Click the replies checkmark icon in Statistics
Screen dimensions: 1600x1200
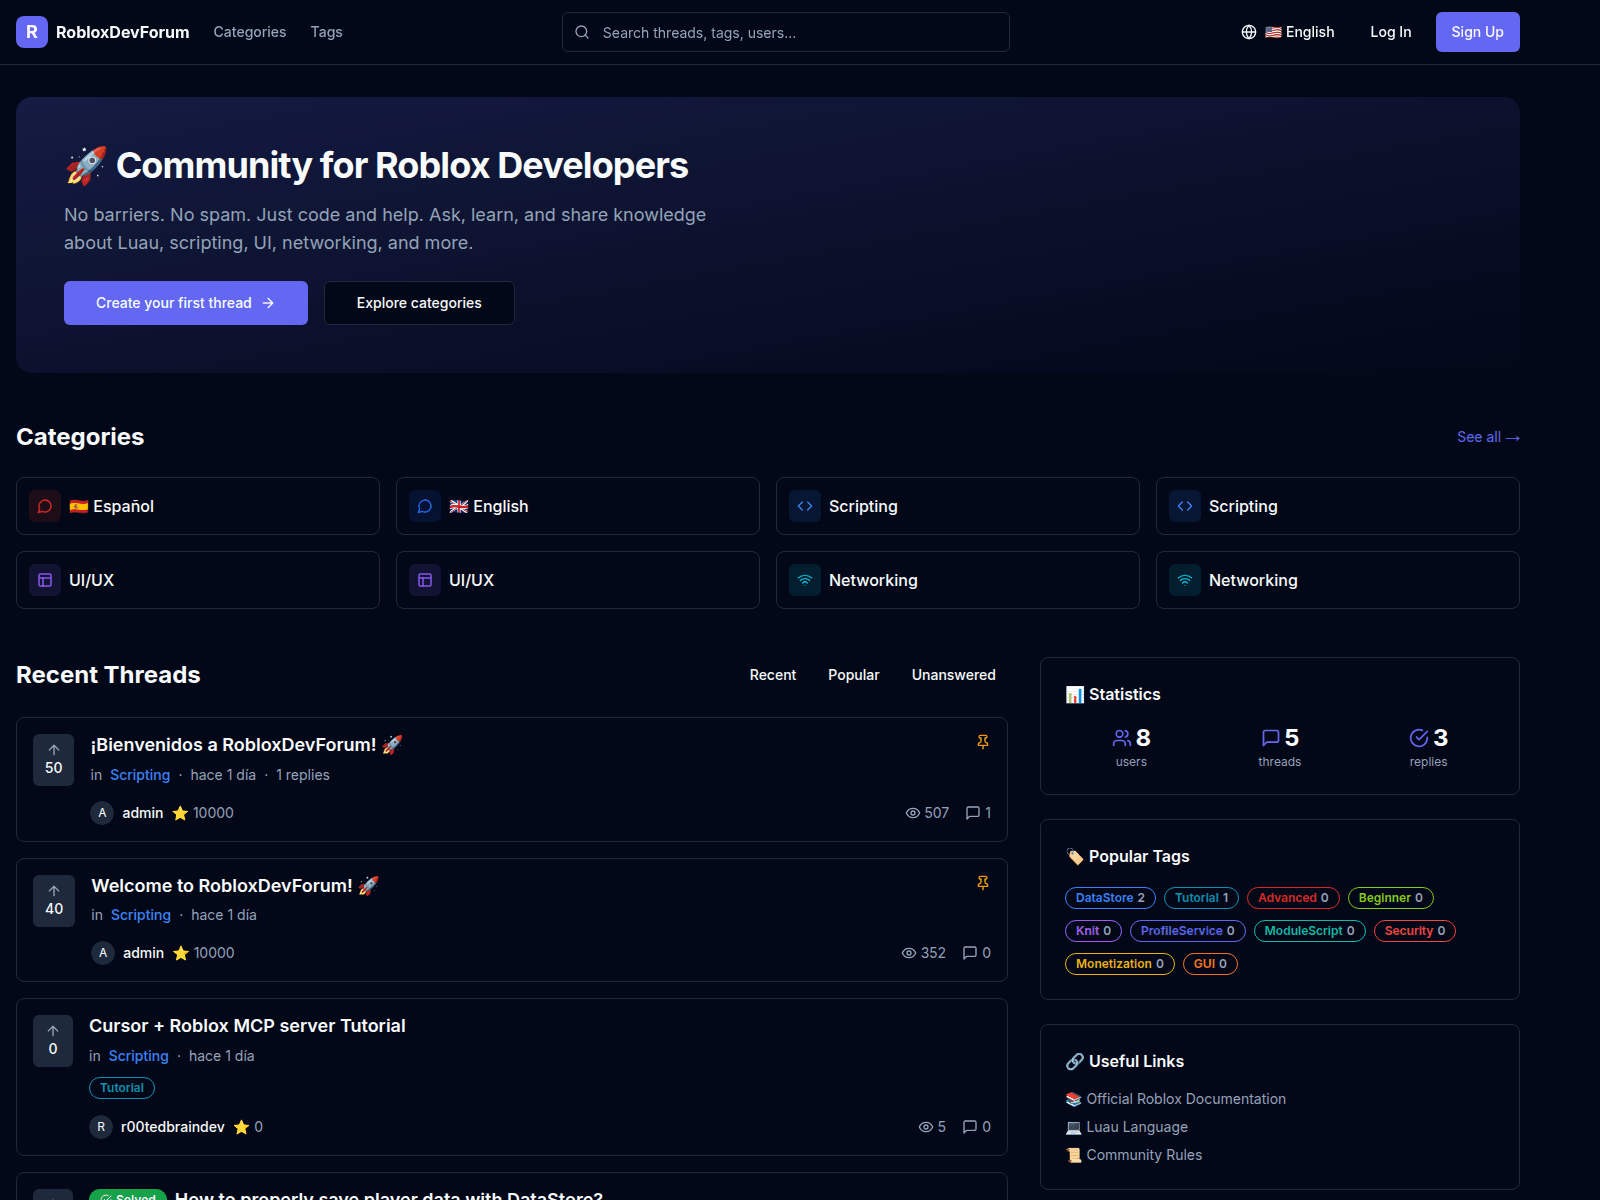1419,738
